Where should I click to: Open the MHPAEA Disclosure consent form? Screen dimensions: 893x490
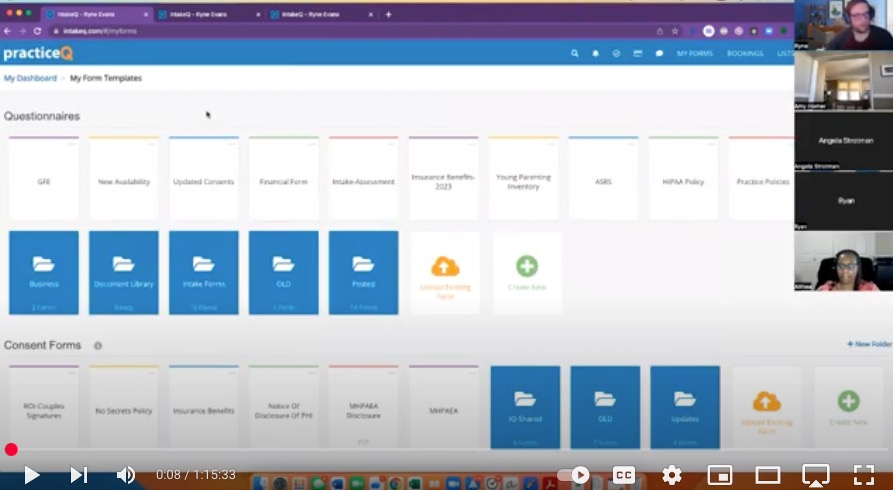[x=363, y=407]
